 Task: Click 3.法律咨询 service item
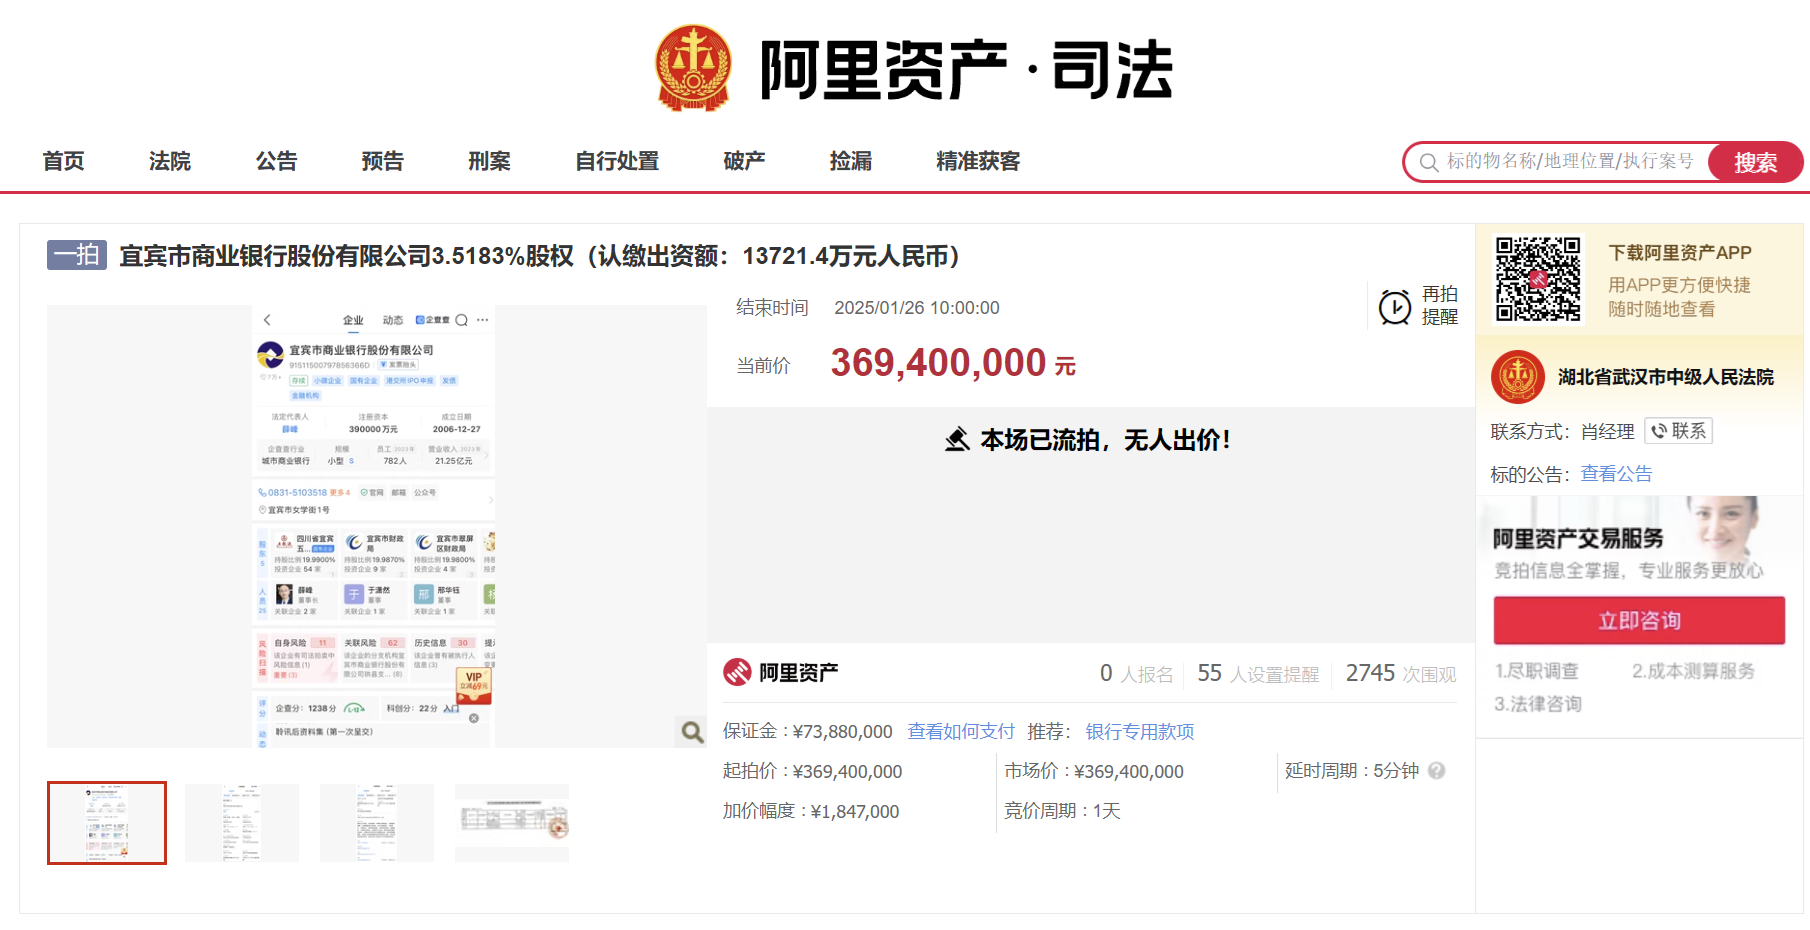click(1538, 704)
